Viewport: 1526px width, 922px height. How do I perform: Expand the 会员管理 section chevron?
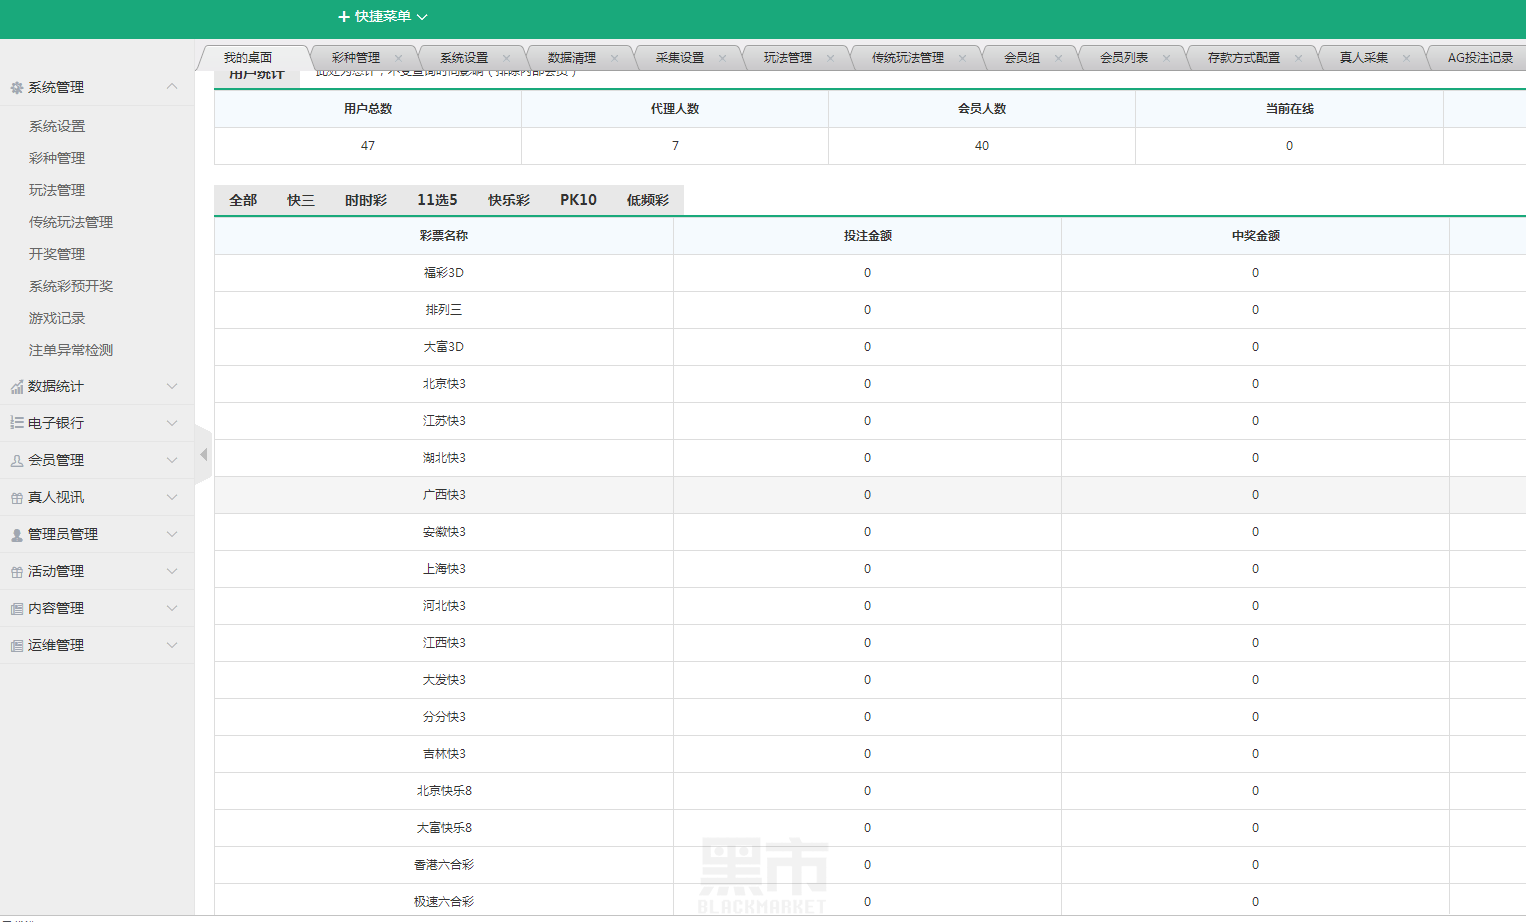(x=172, y=460)
